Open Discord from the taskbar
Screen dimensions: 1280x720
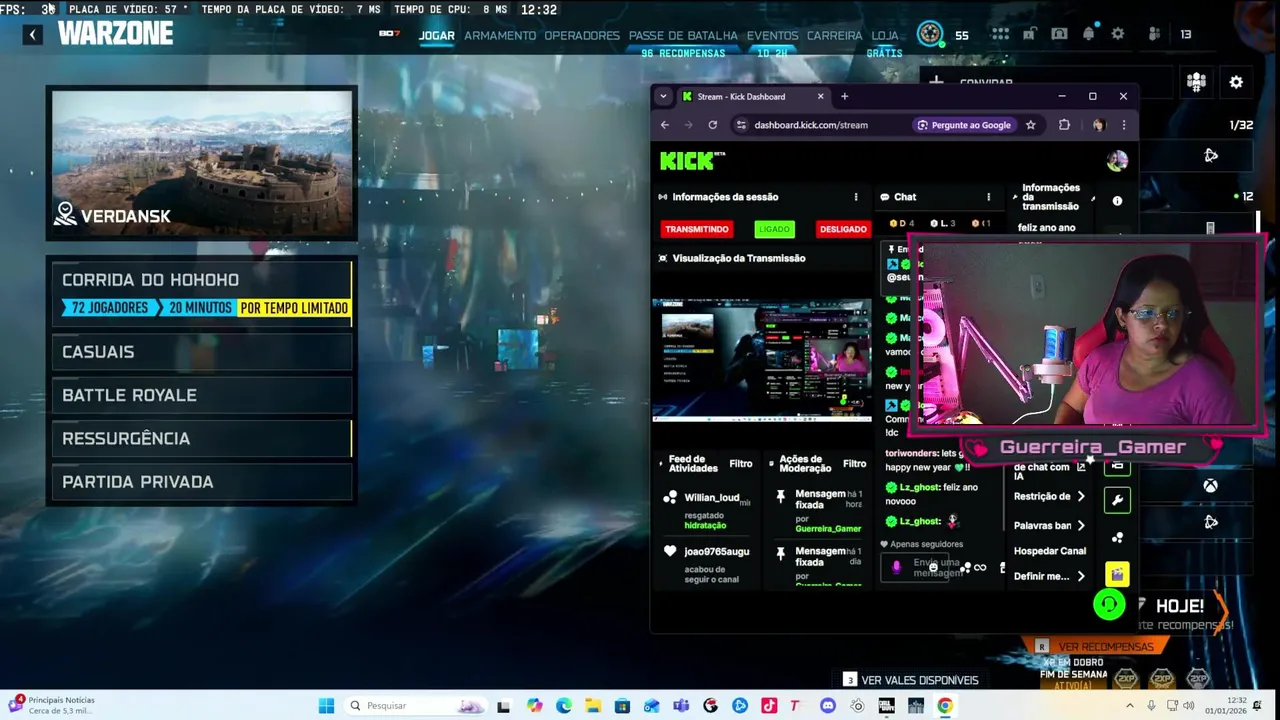click(828, 706)
